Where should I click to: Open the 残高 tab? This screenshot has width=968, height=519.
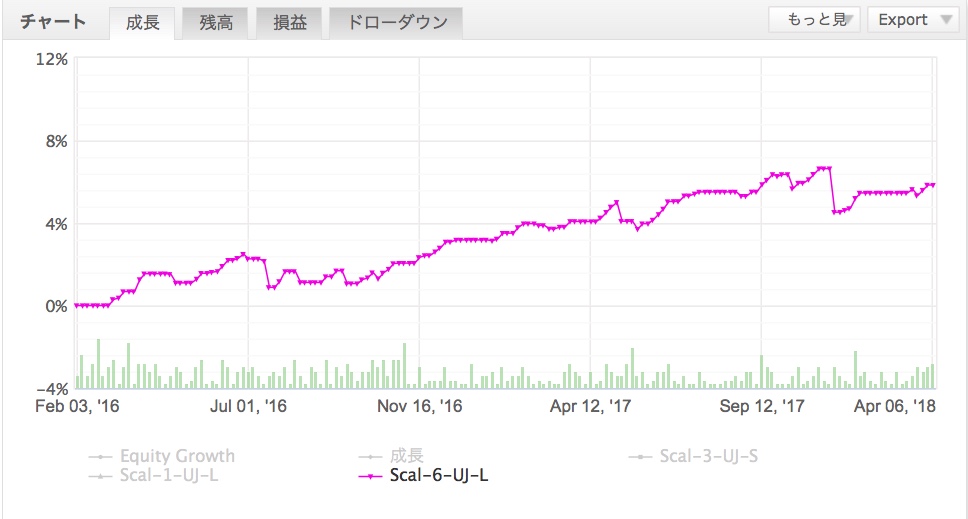[216, 23]
